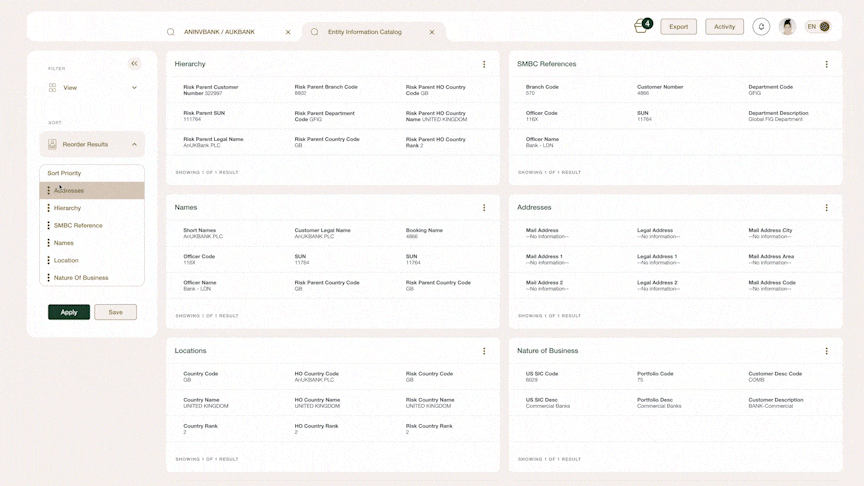Switch to the ANINVBANK / AUKBANK tab

pos(219,32)
